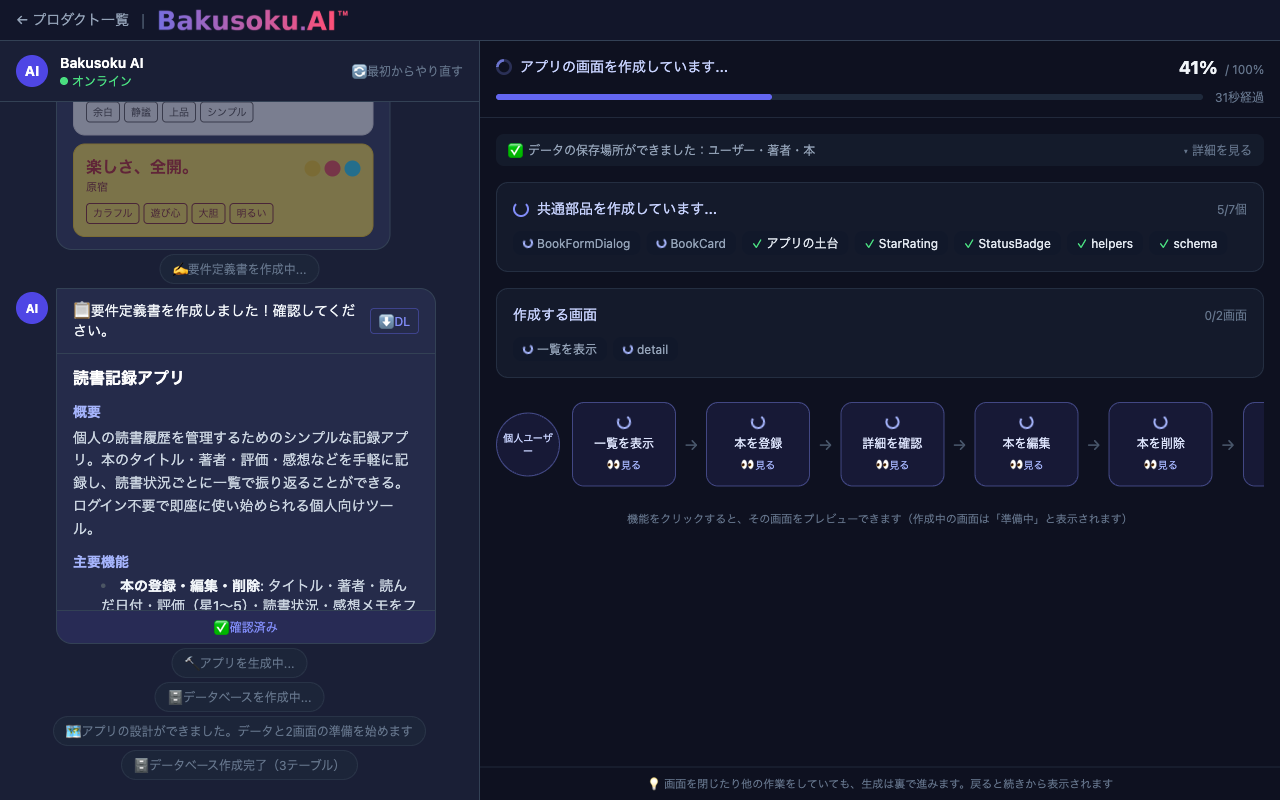Click the 明るい tag

[251, 213]
